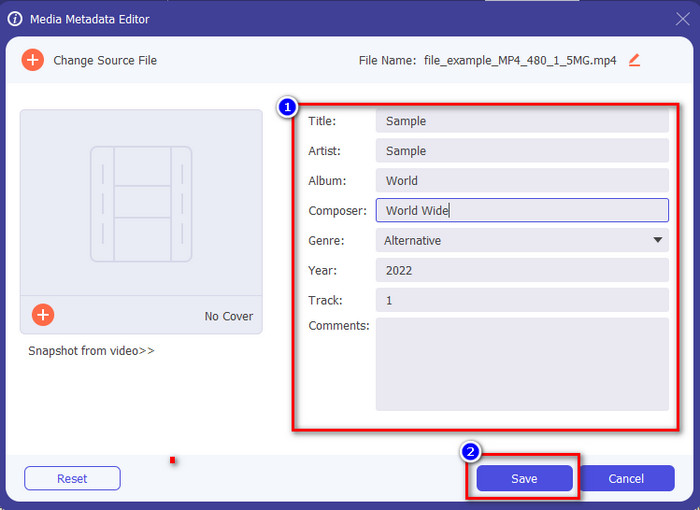Click the plus icon beside Change Source File
Viewport: 700px width, 510px height.
tap(33, 60)
